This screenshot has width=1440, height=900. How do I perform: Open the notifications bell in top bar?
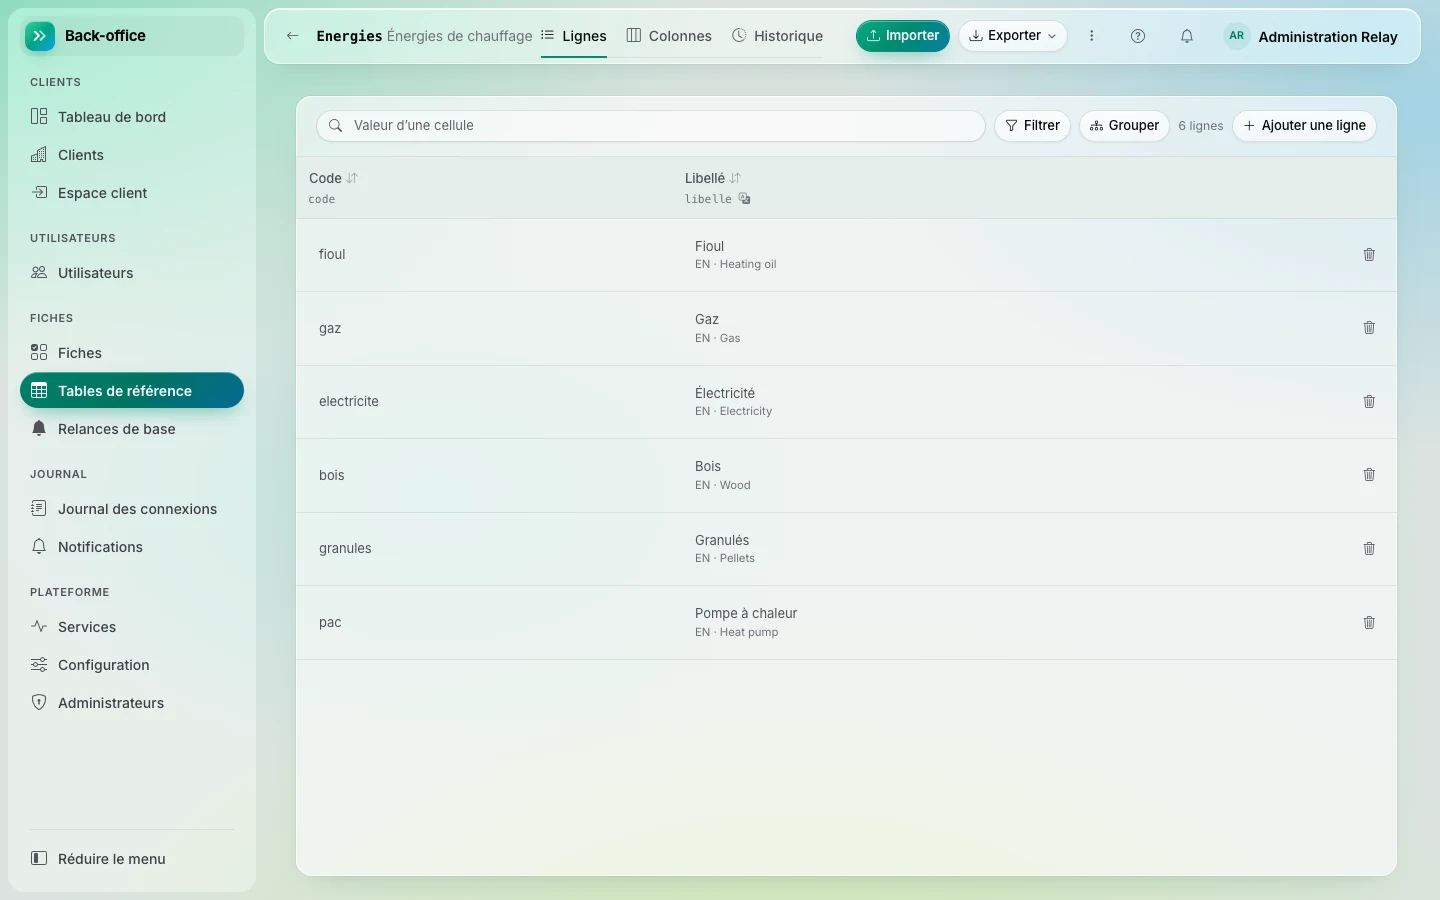pyautogui.click(x=1187, y=36)
